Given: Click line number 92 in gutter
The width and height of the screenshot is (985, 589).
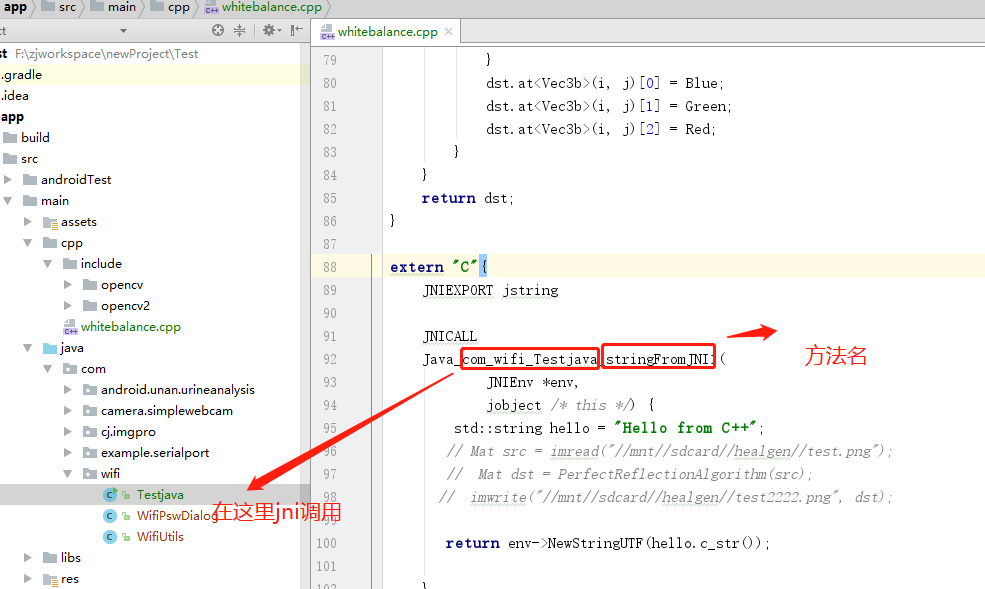Looking at the screenshot, I should click(330, 359).
